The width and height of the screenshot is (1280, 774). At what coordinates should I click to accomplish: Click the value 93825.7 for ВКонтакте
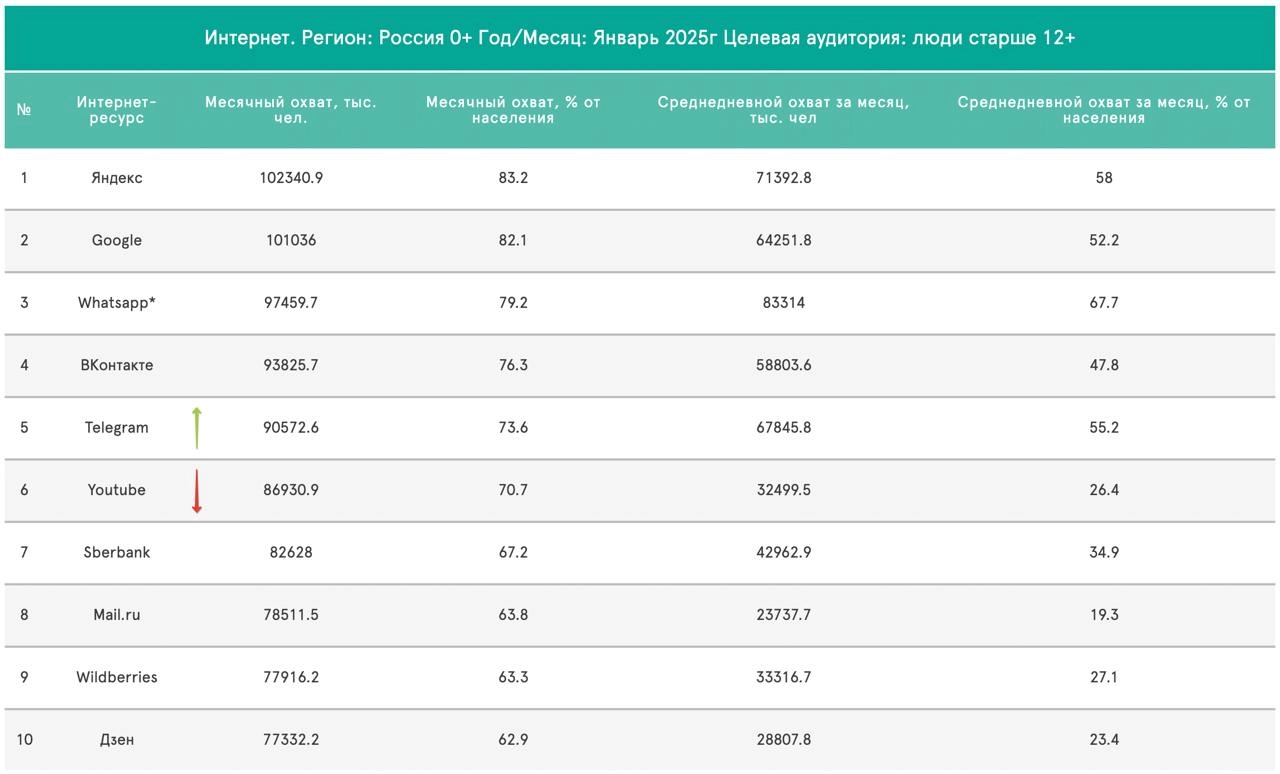[x=291, y=365]
